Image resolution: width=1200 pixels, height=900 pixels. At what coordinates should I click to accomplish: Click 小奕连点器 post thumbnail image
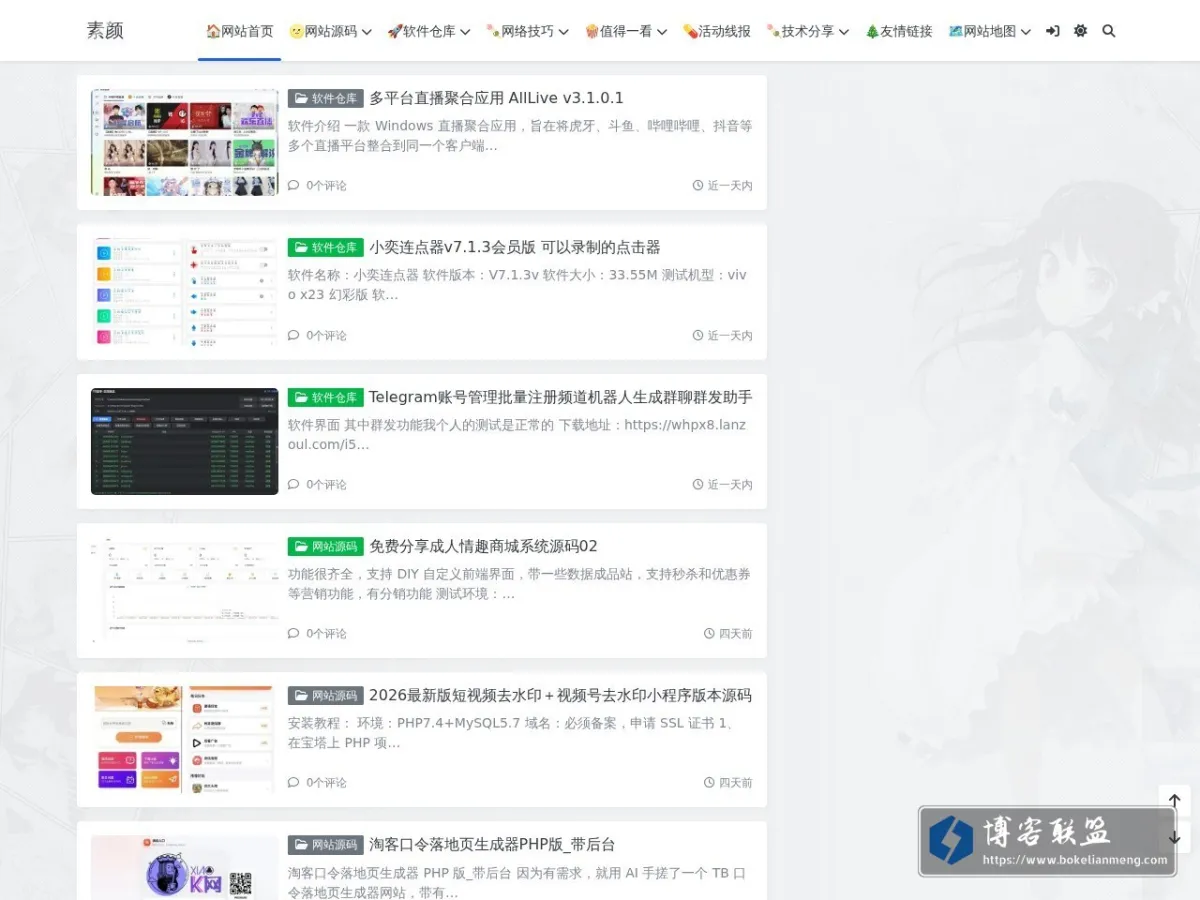point(185,292)
